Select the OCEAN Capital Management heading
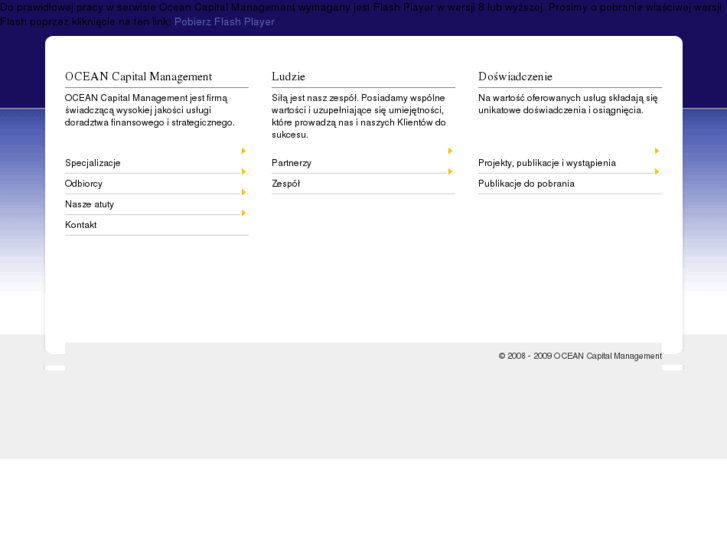Image resolution: width=727 pixels, height=545 pixels. point(138,77)
